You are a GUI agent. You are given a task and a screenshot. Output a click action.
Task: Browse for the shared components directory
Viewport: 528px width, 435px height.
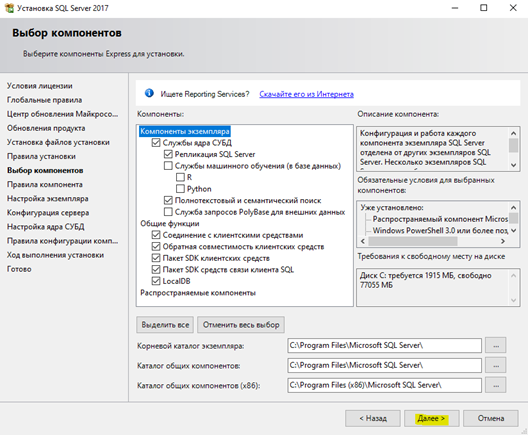coord(496,365)
